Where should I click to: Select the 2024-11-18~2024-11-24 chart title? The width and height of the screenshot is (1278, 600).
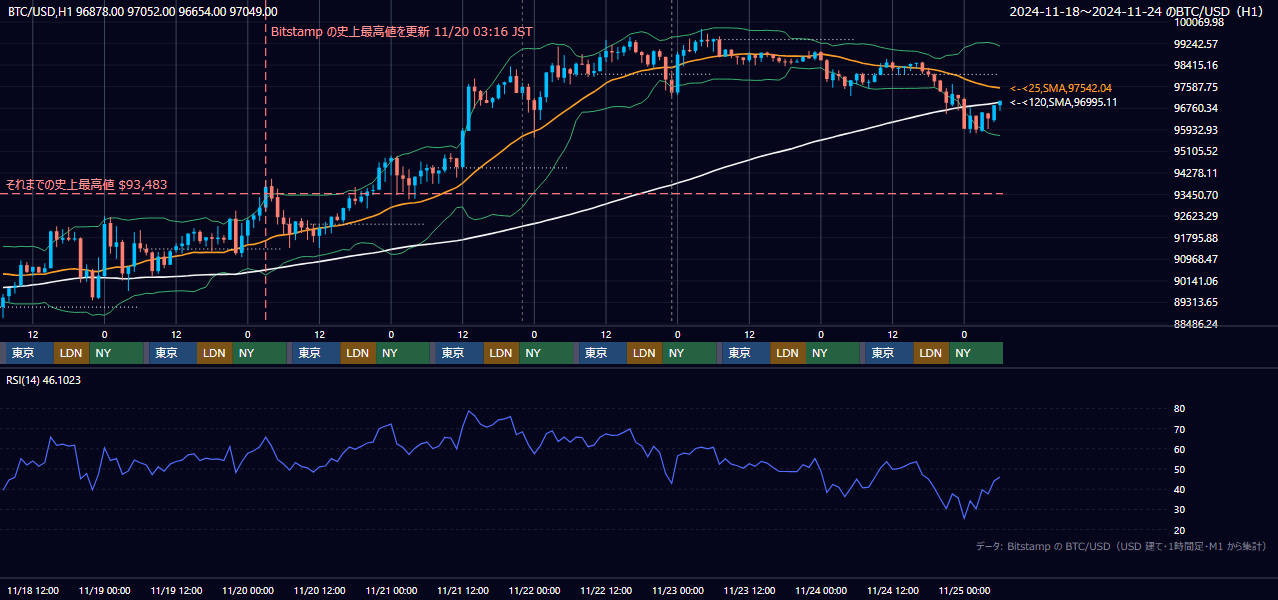pos(1137,12)
